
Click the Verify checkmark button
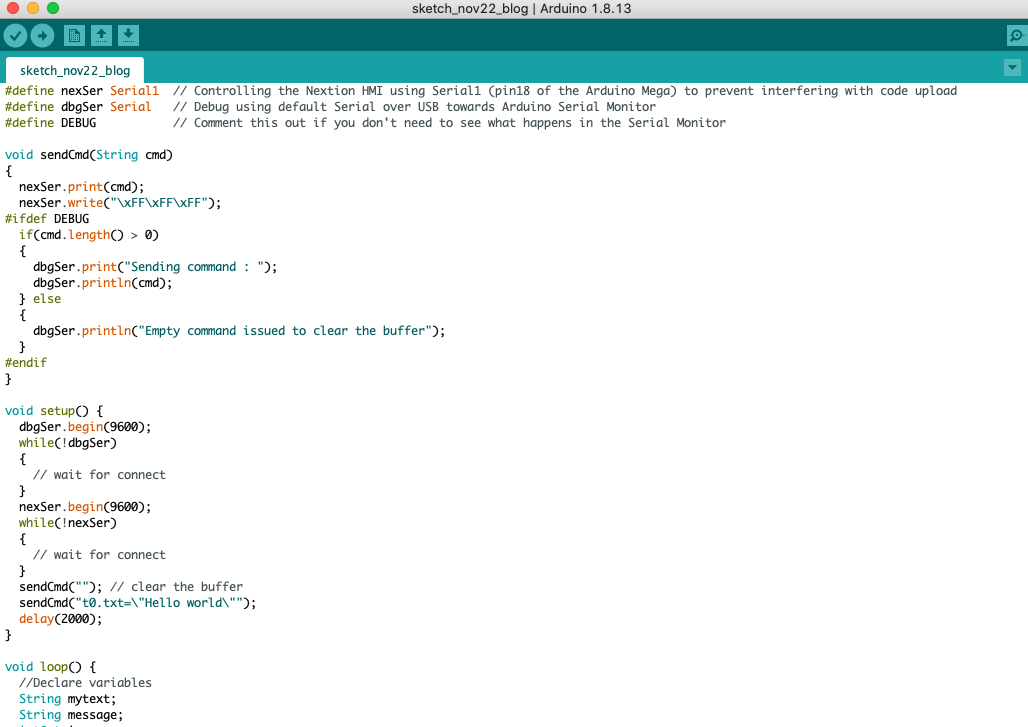coord(16,36)
